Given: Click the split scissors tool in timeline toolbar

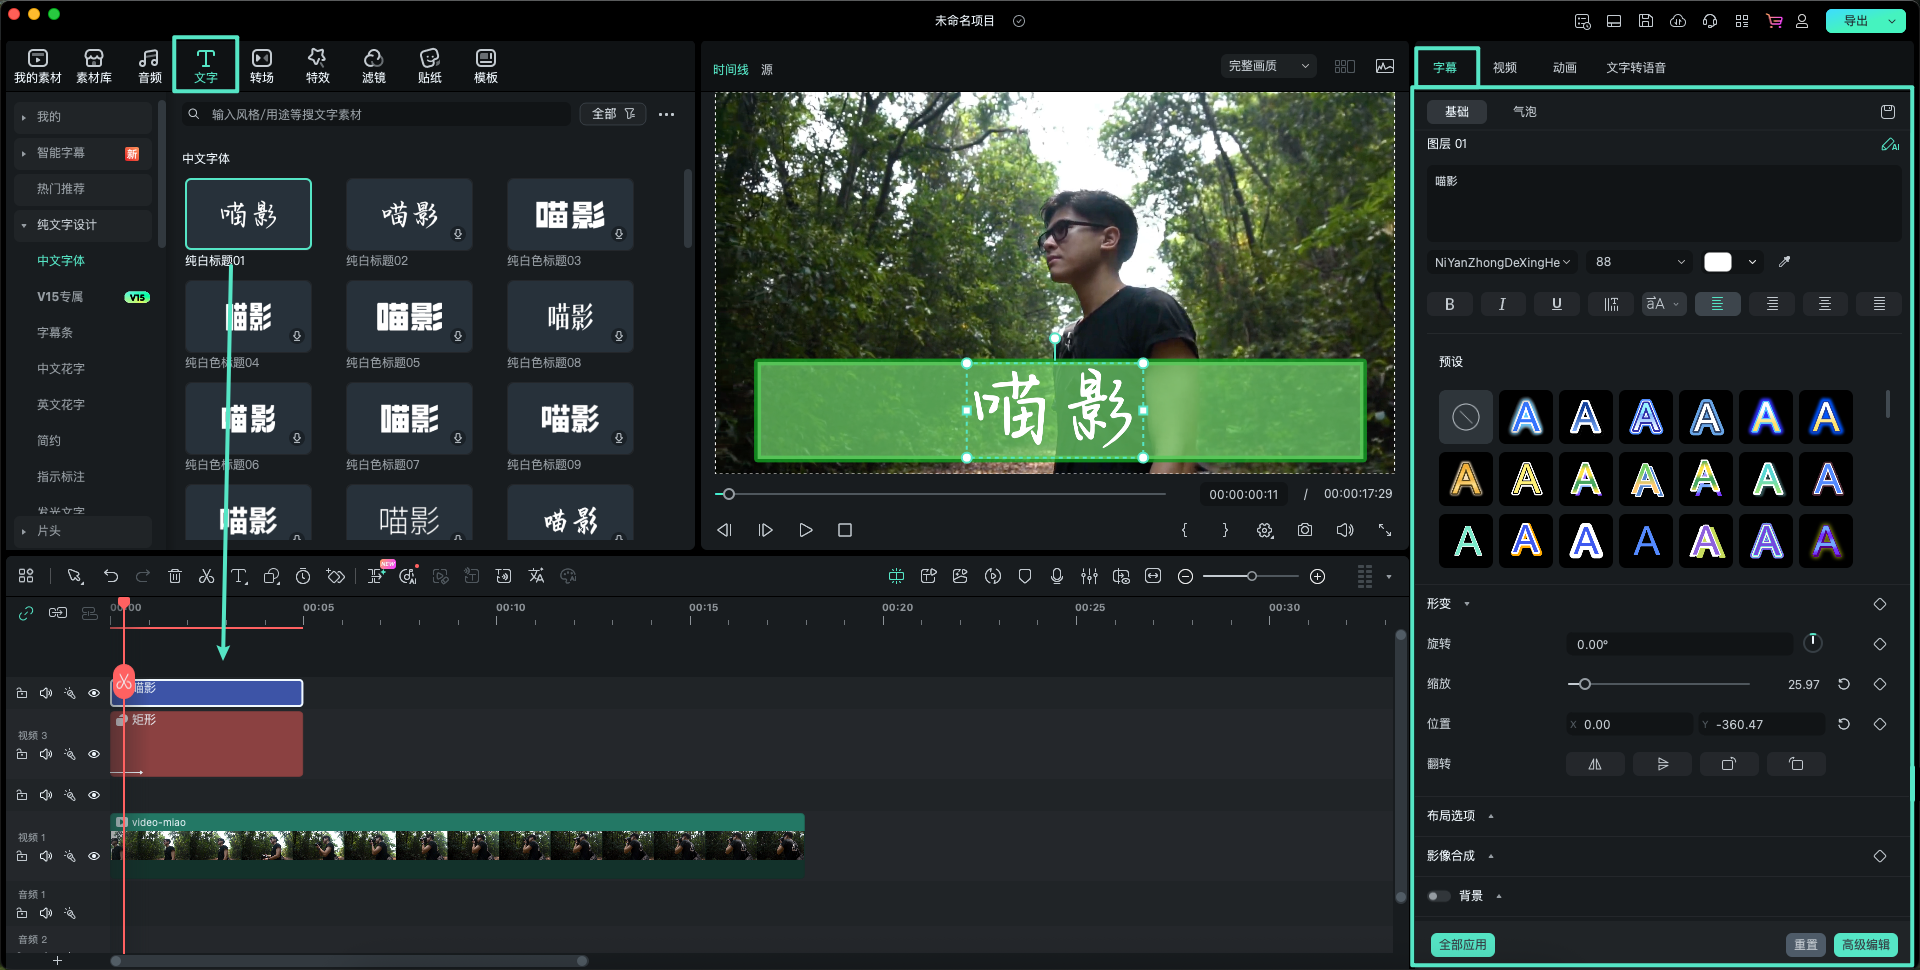Looking at the screenshot, I should (x=206, y=576).
